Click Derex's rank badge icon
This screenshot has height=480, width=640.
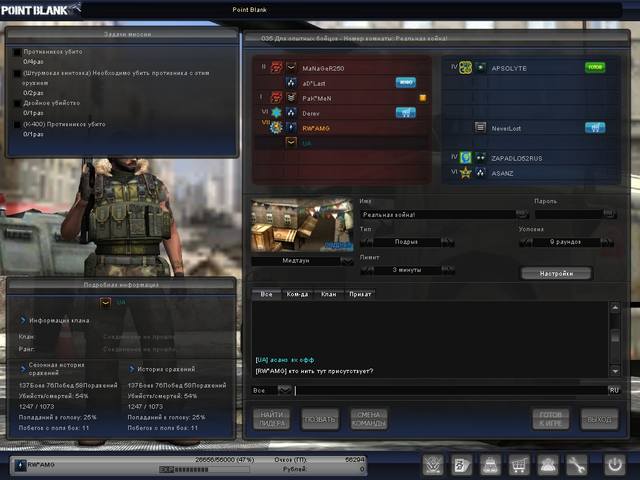(291, 113)
